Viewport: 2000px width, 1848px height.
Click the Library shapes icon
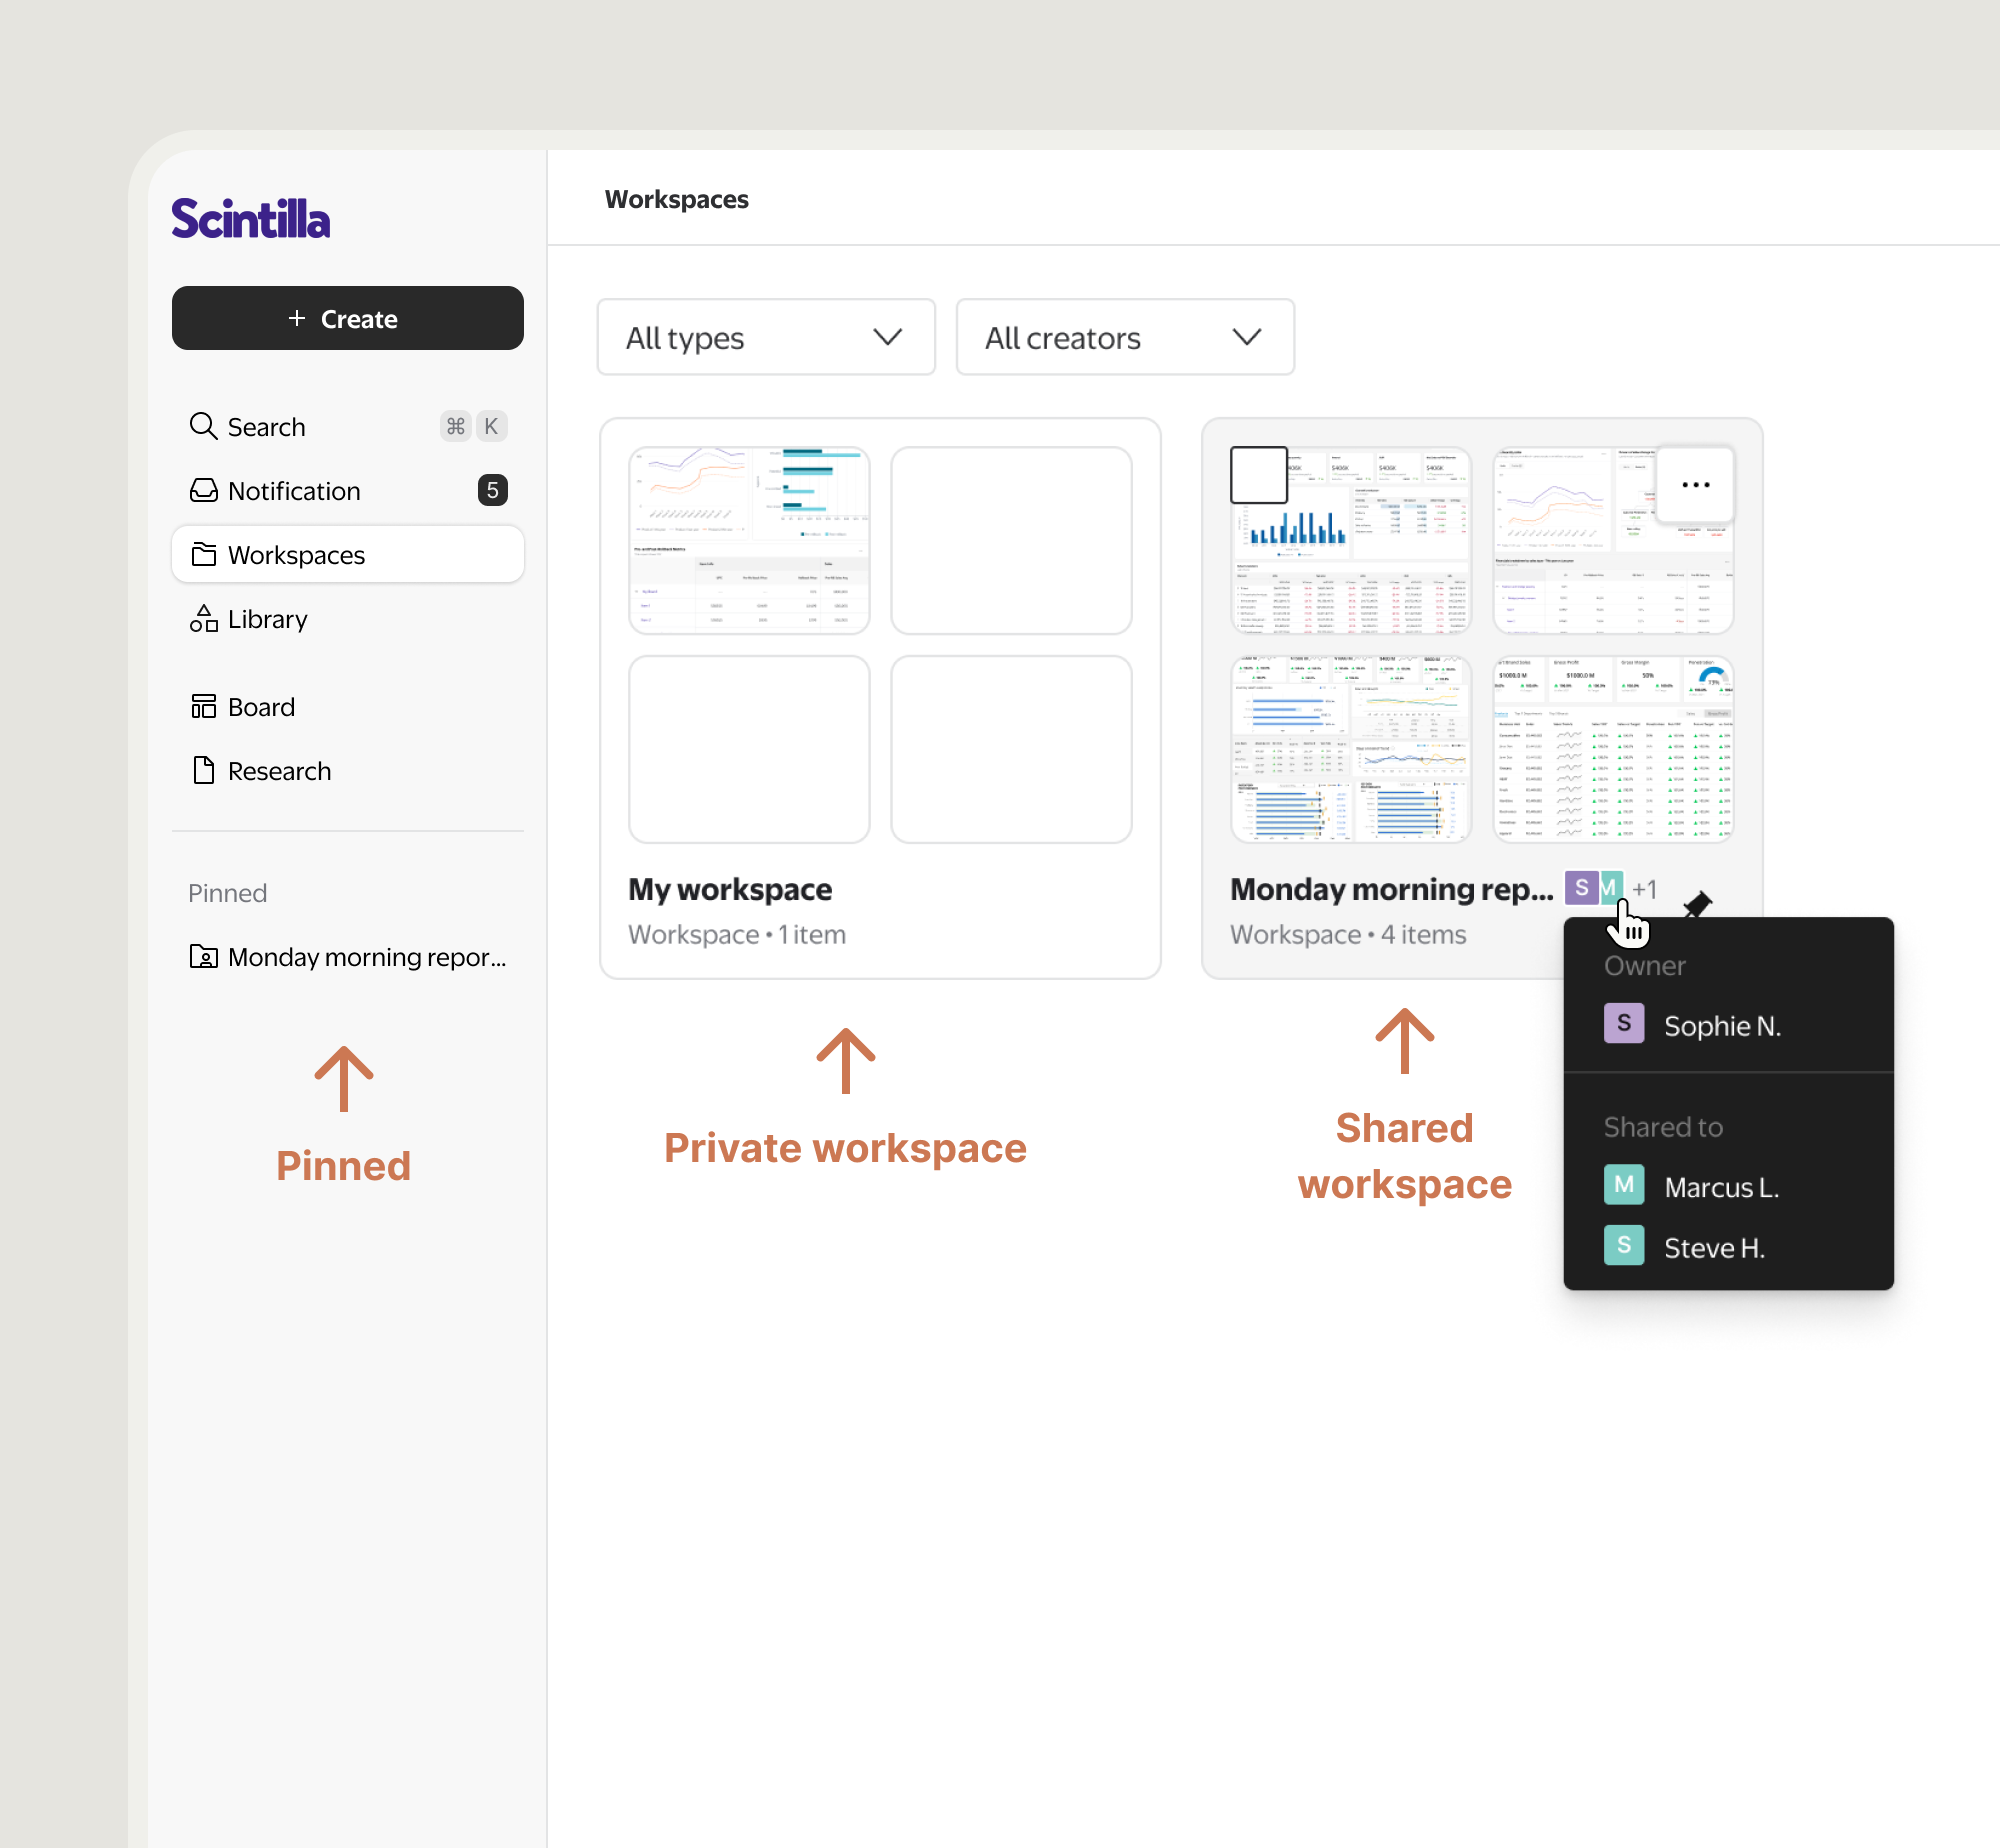pos(203,618)
